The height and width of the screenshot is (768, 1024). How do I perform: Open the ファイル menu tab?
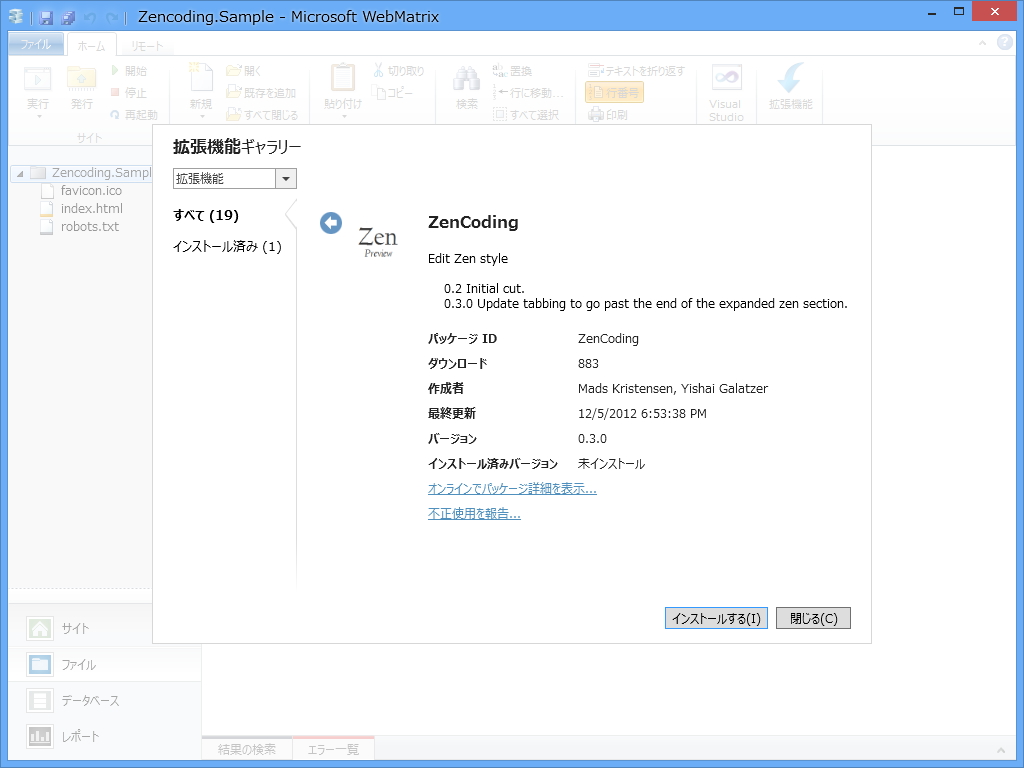[35, 44]
